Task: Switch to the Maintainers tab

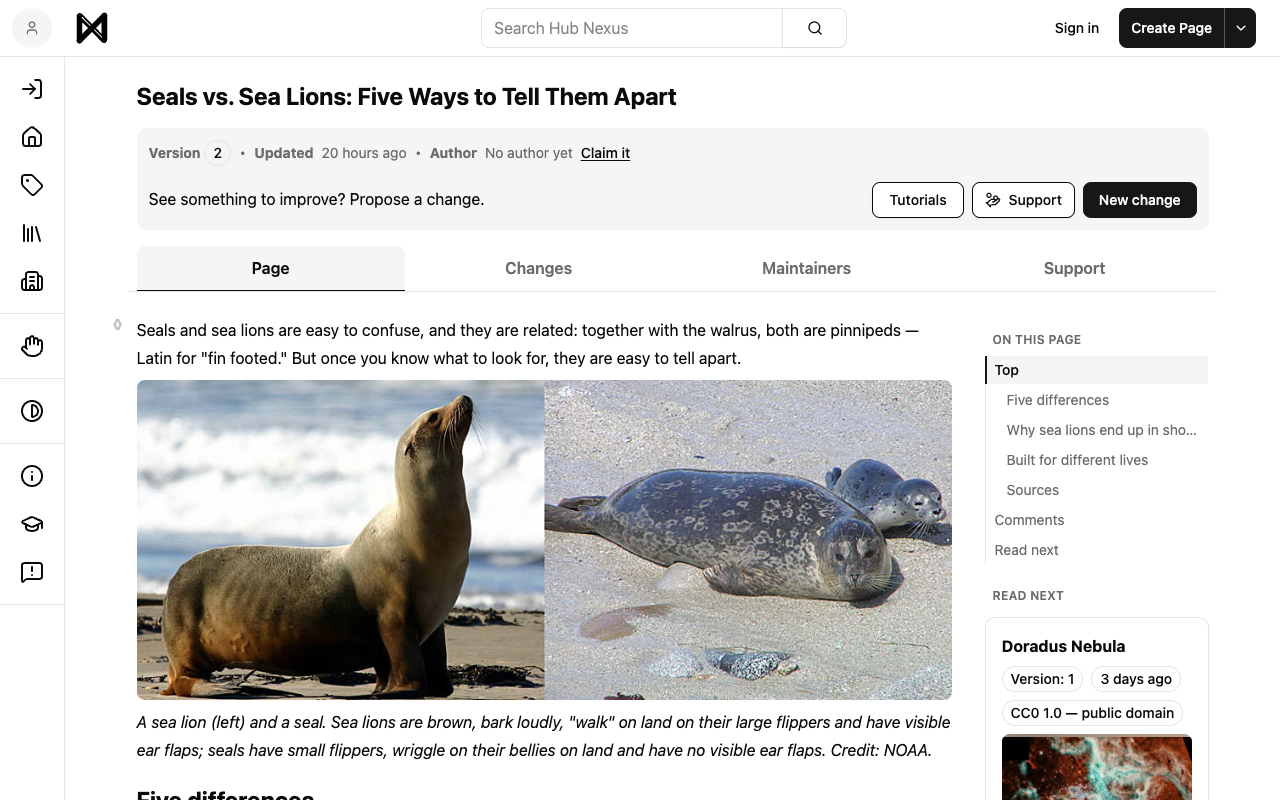Action: 807,268
